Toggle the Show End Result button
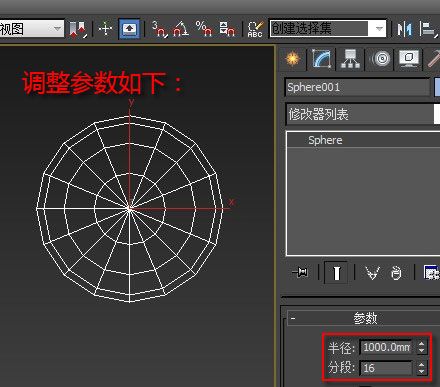This screenshot has width=440, height=387. point(336,273)
